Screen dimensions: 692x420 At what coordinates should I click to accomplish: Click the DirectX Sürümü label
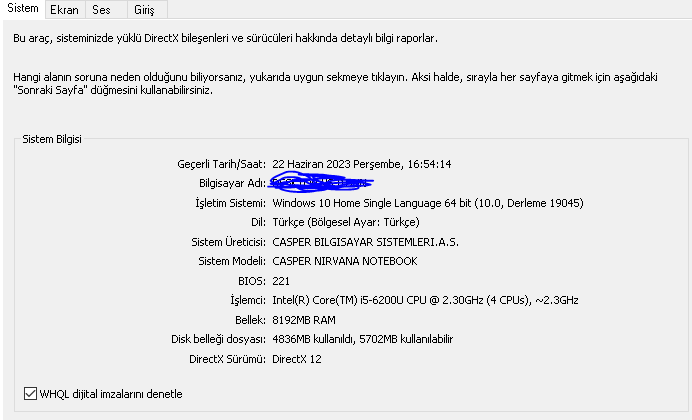click(227, 359)
